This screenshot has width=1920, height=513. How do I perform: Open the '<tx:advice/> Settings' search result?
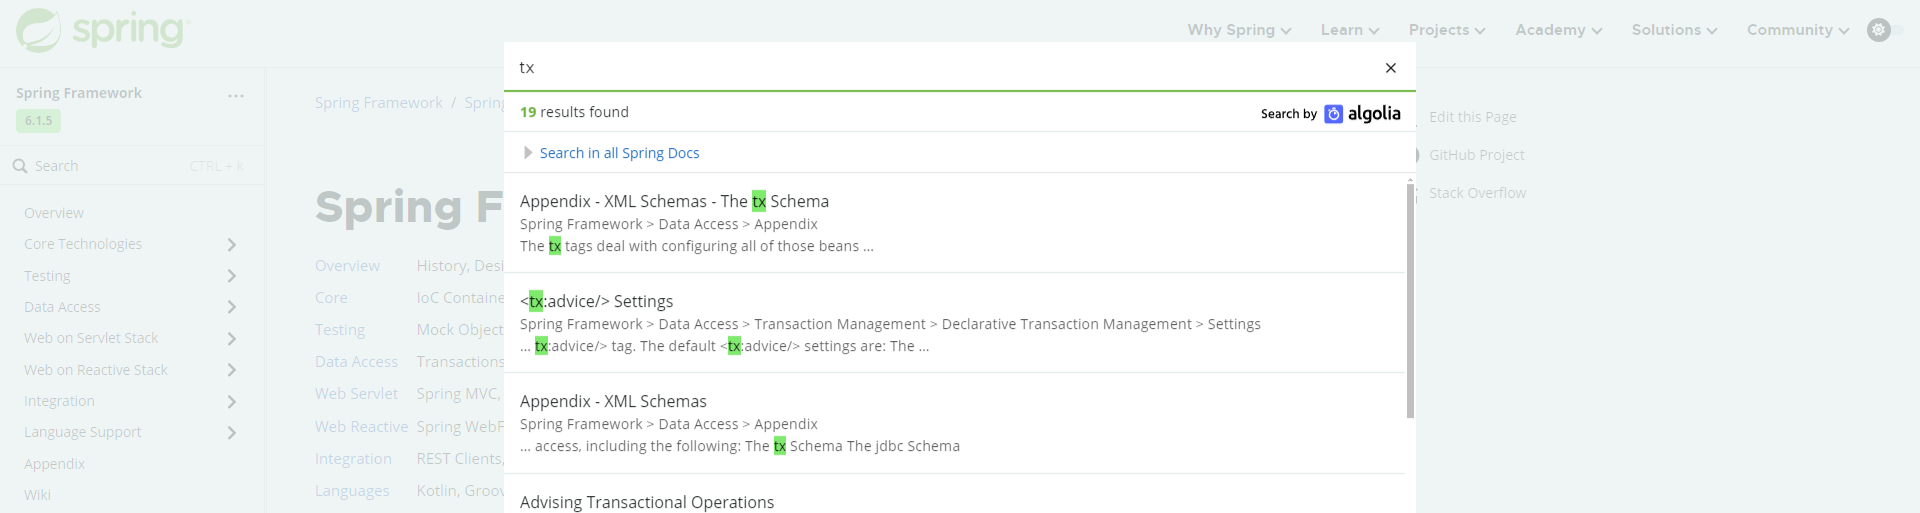pos(596,302)
